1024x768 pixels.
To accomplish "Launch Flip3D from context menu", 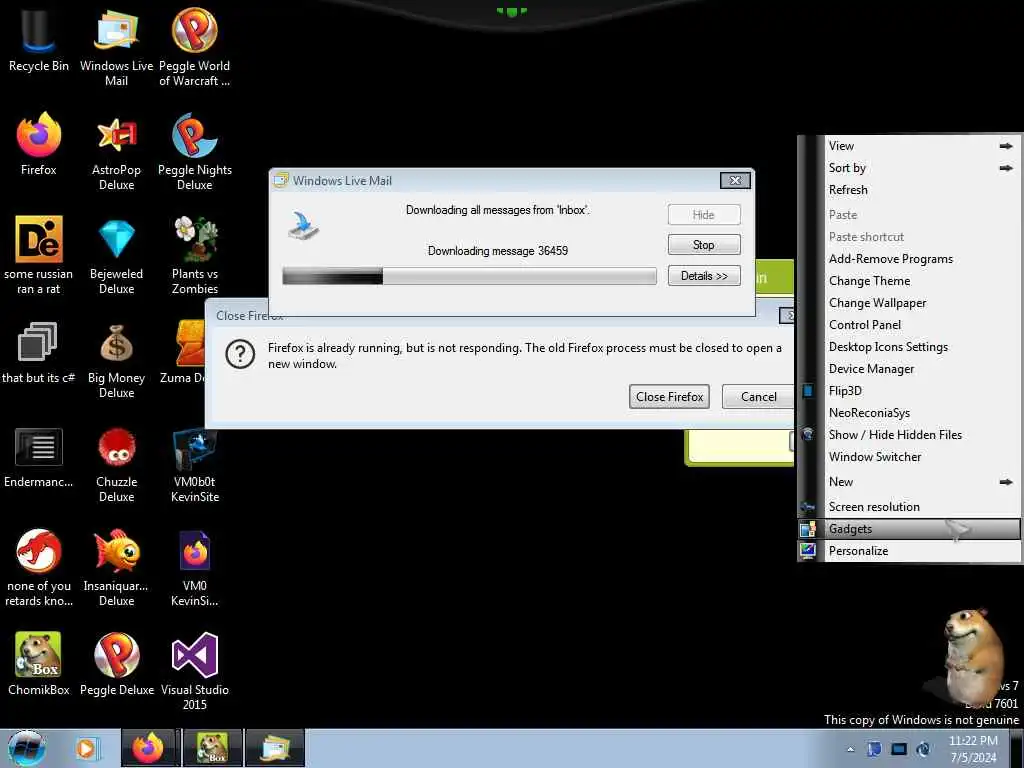I will tap(910, 391).
